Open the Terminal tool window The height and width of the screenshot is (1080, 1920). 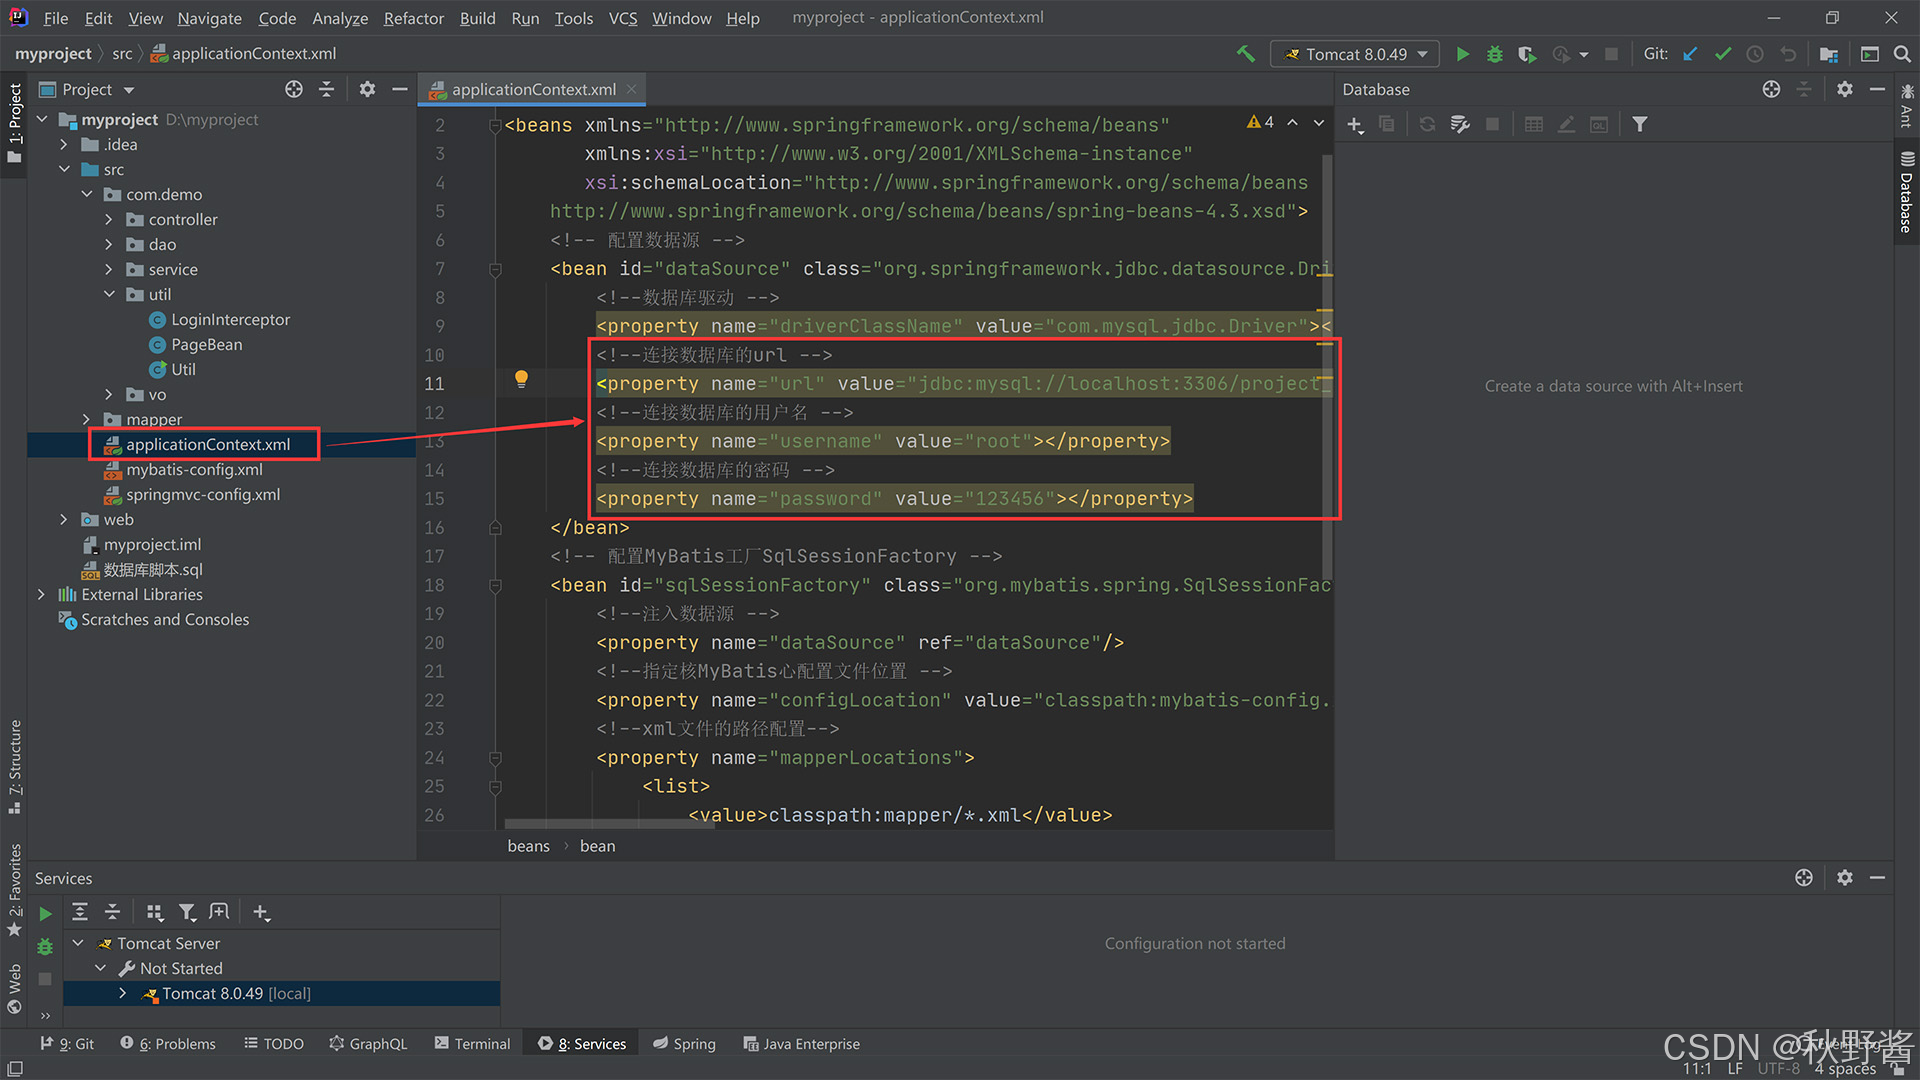point(472,1043)
